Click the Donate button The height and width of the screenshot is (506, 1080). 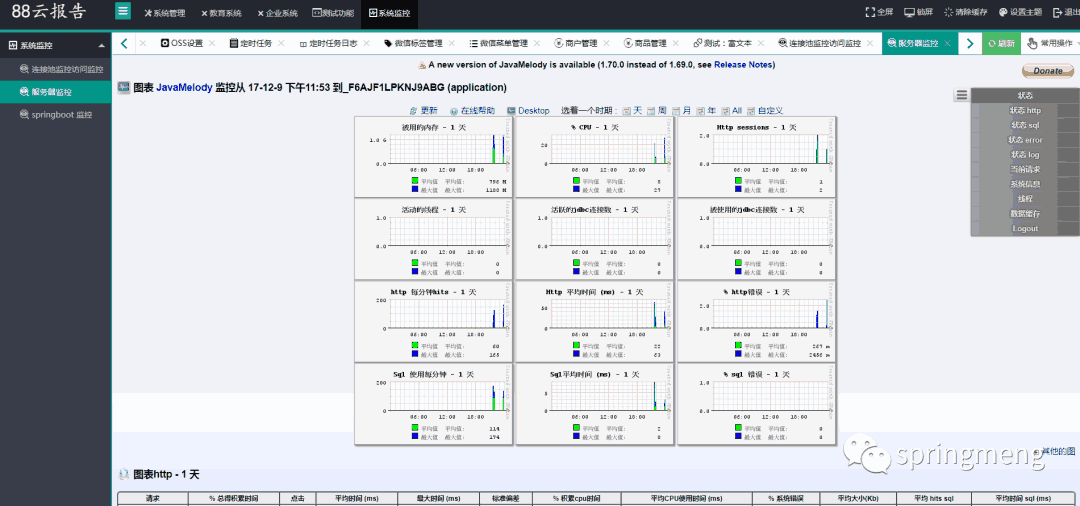1048,71
